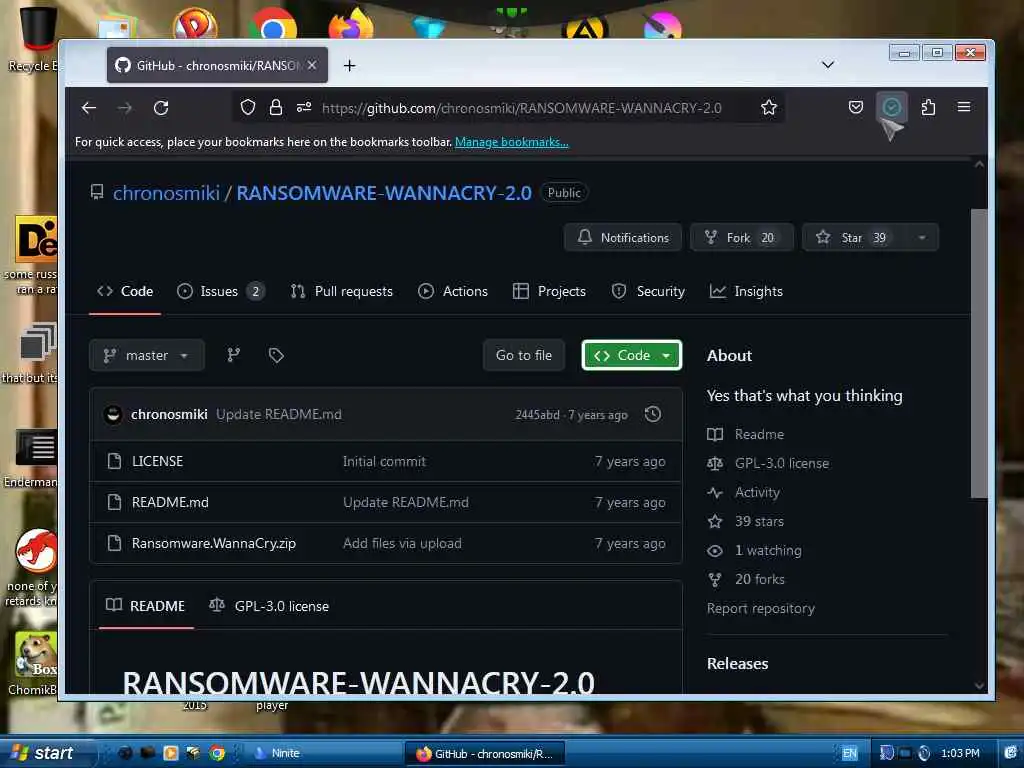Open the chronosmiki commit author avatar

113,414
